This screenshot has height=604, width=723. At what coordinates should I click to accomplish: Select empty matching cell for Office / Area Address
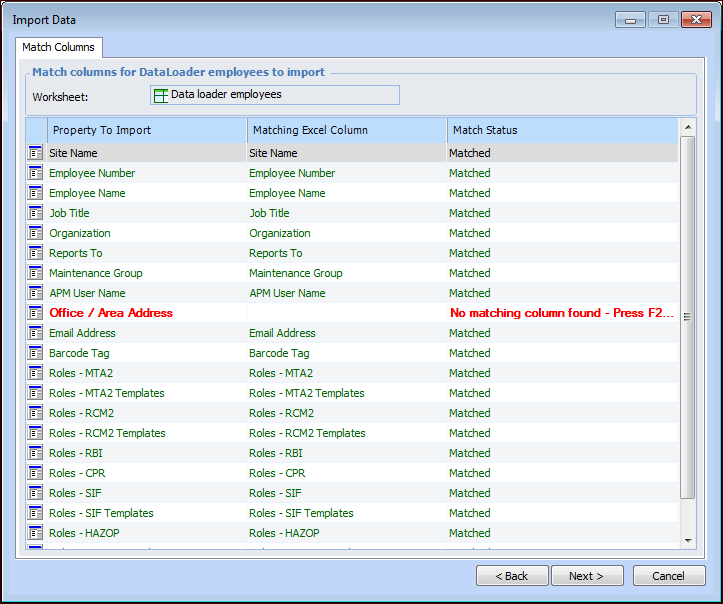coord(346,313)
